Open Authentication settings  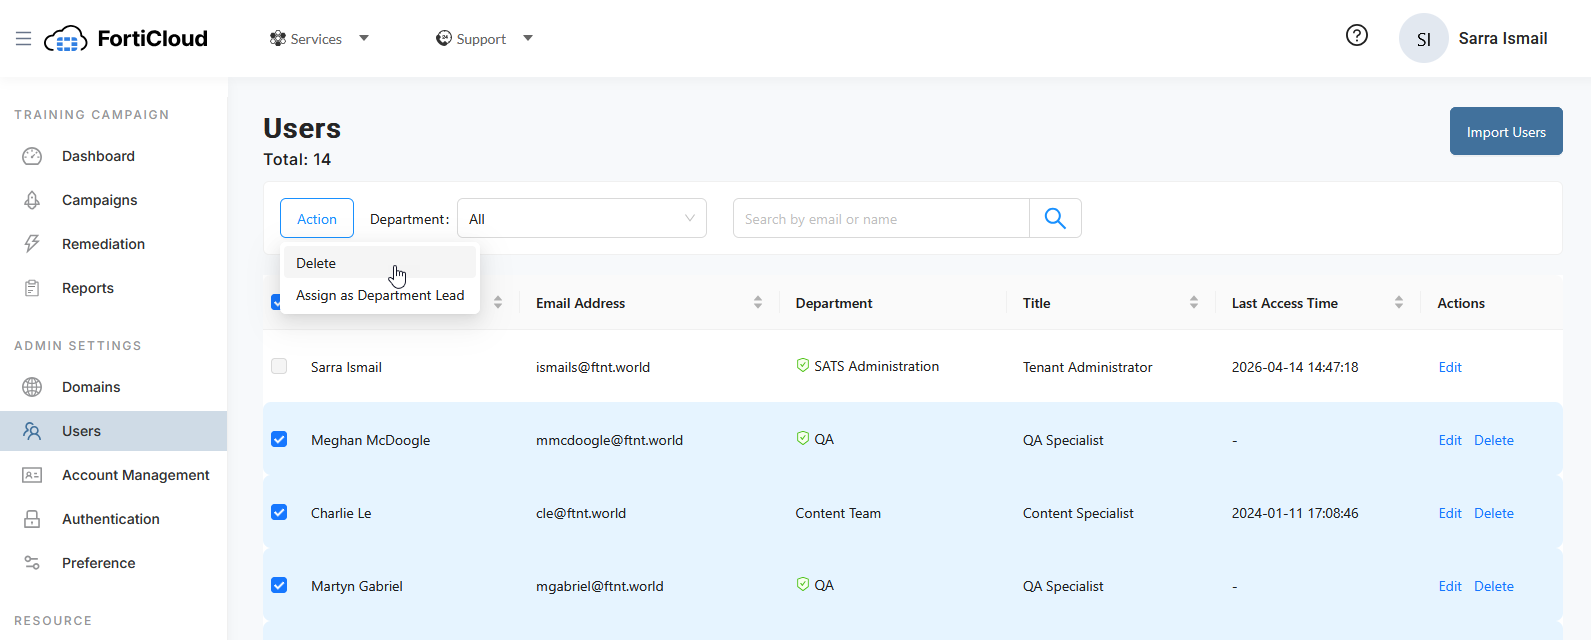pos(110,519)
